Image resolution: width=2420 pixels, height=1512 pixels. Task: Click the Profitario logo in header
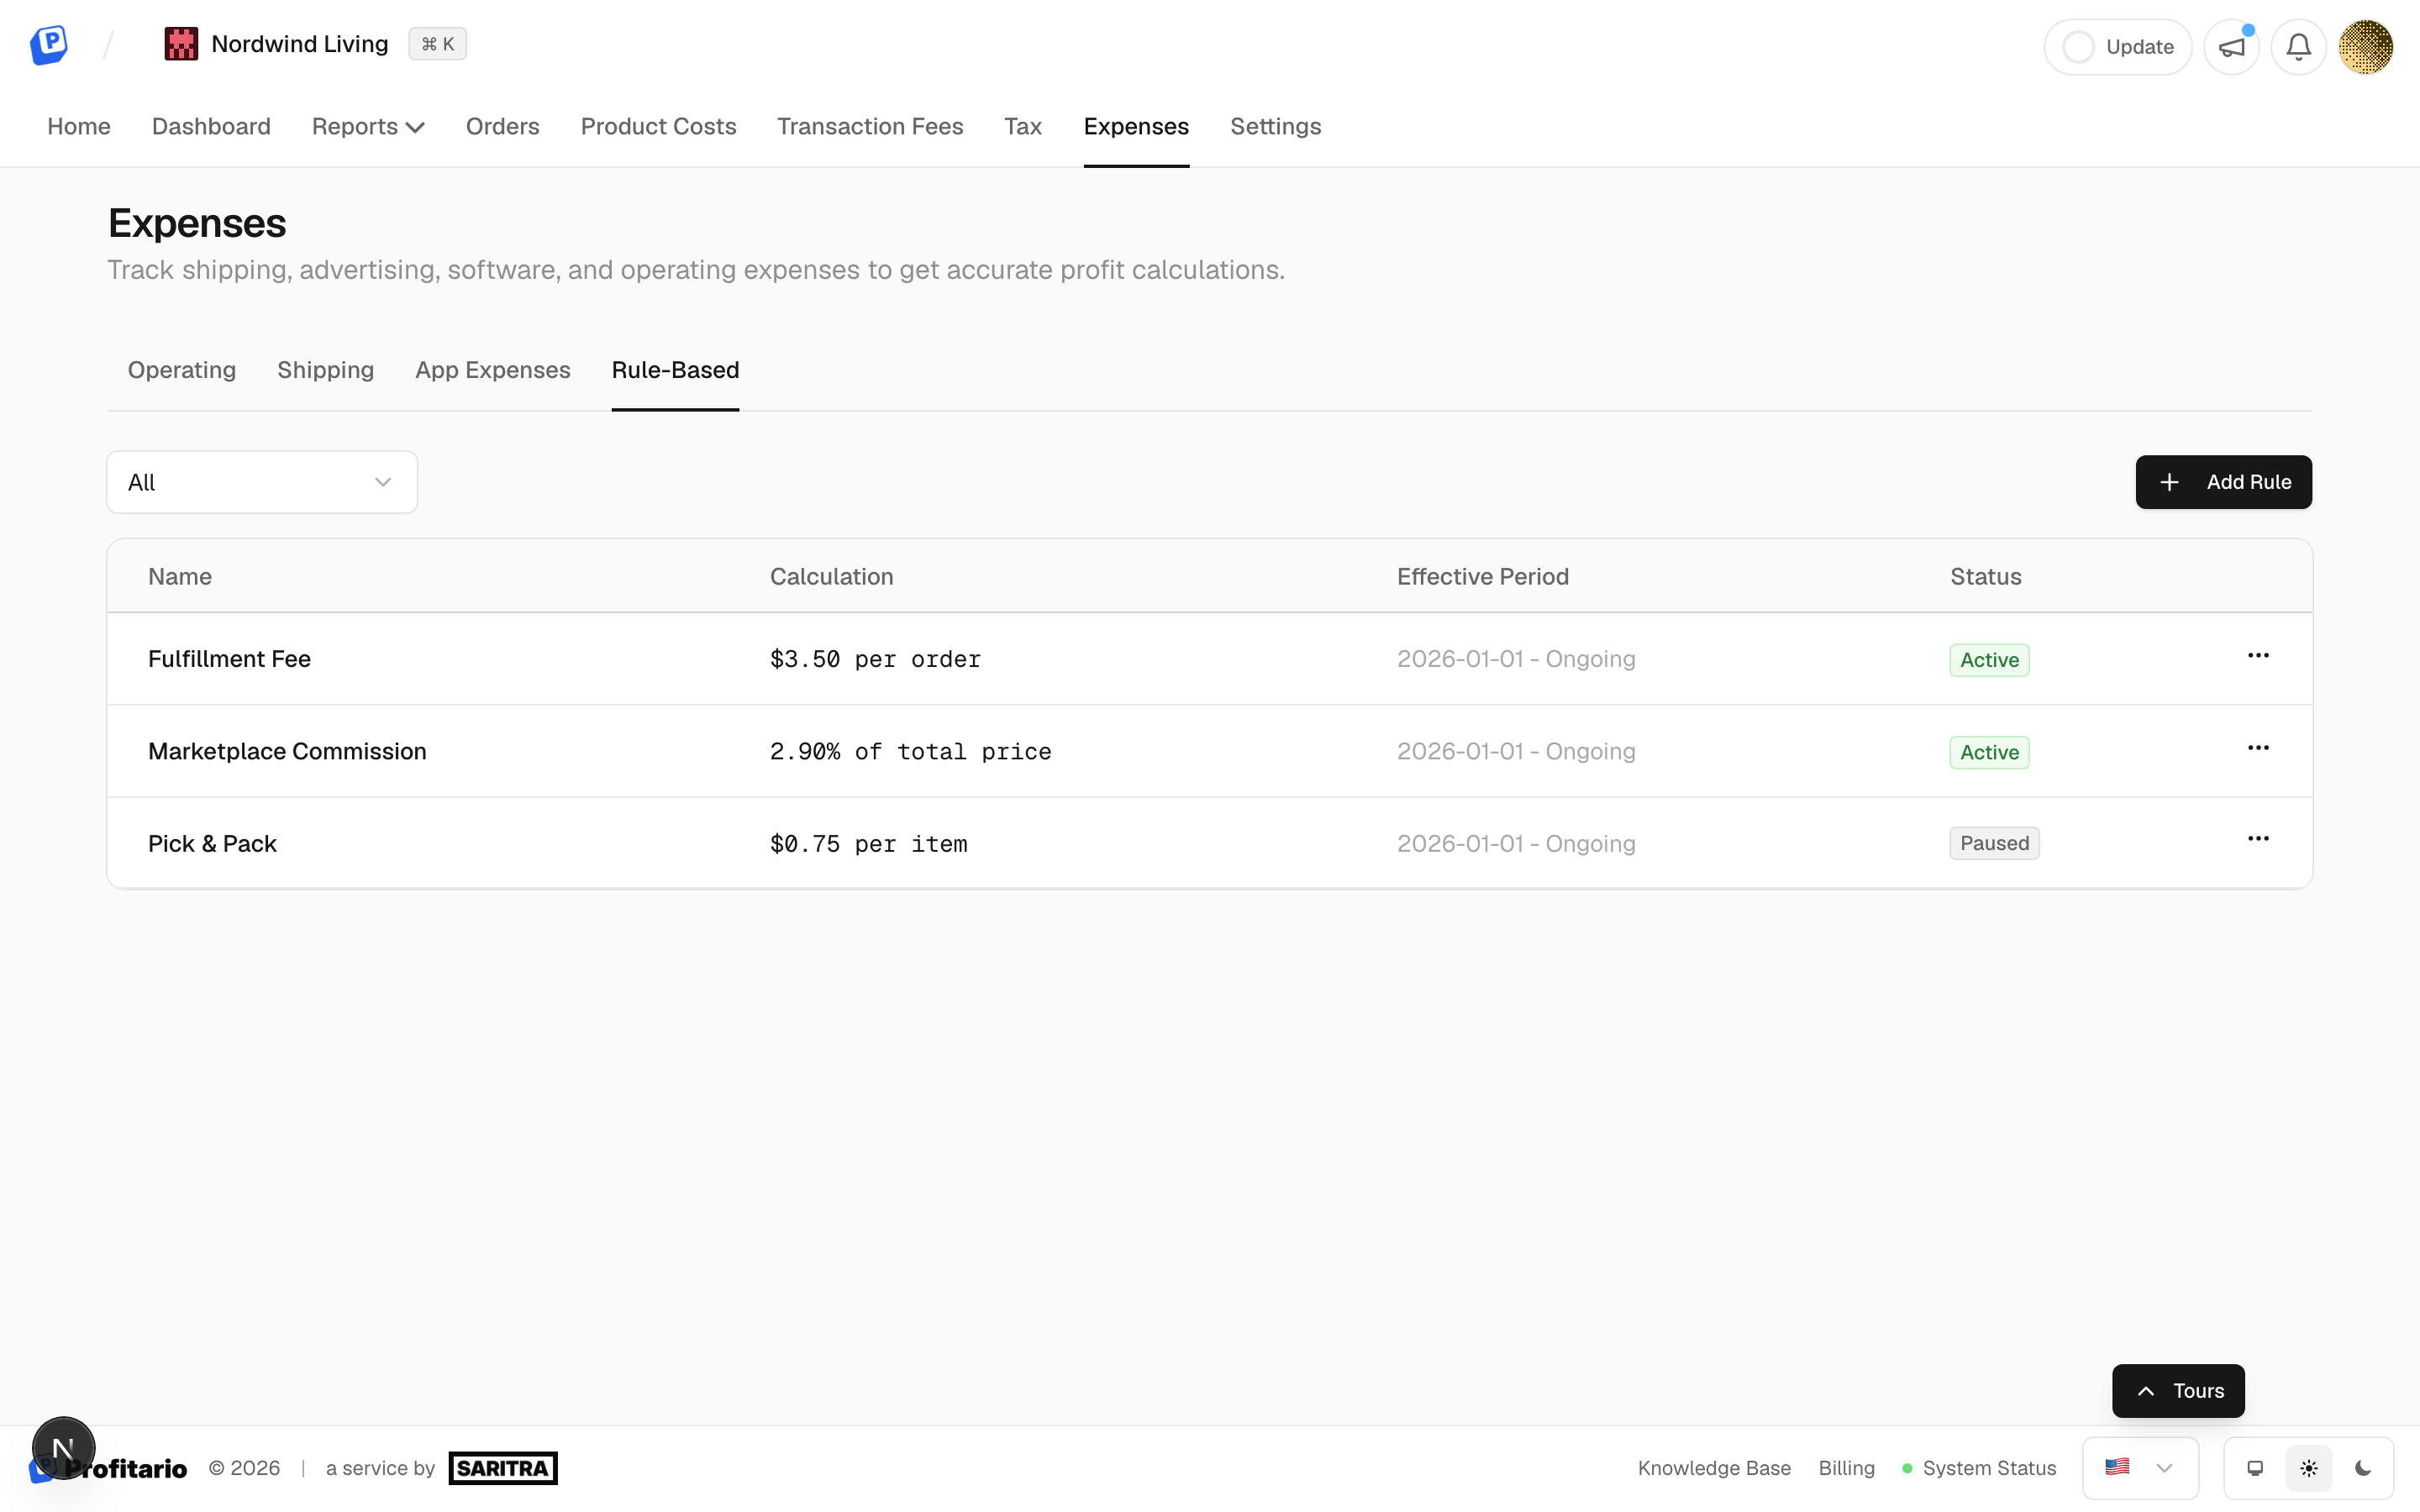(48, 45)
